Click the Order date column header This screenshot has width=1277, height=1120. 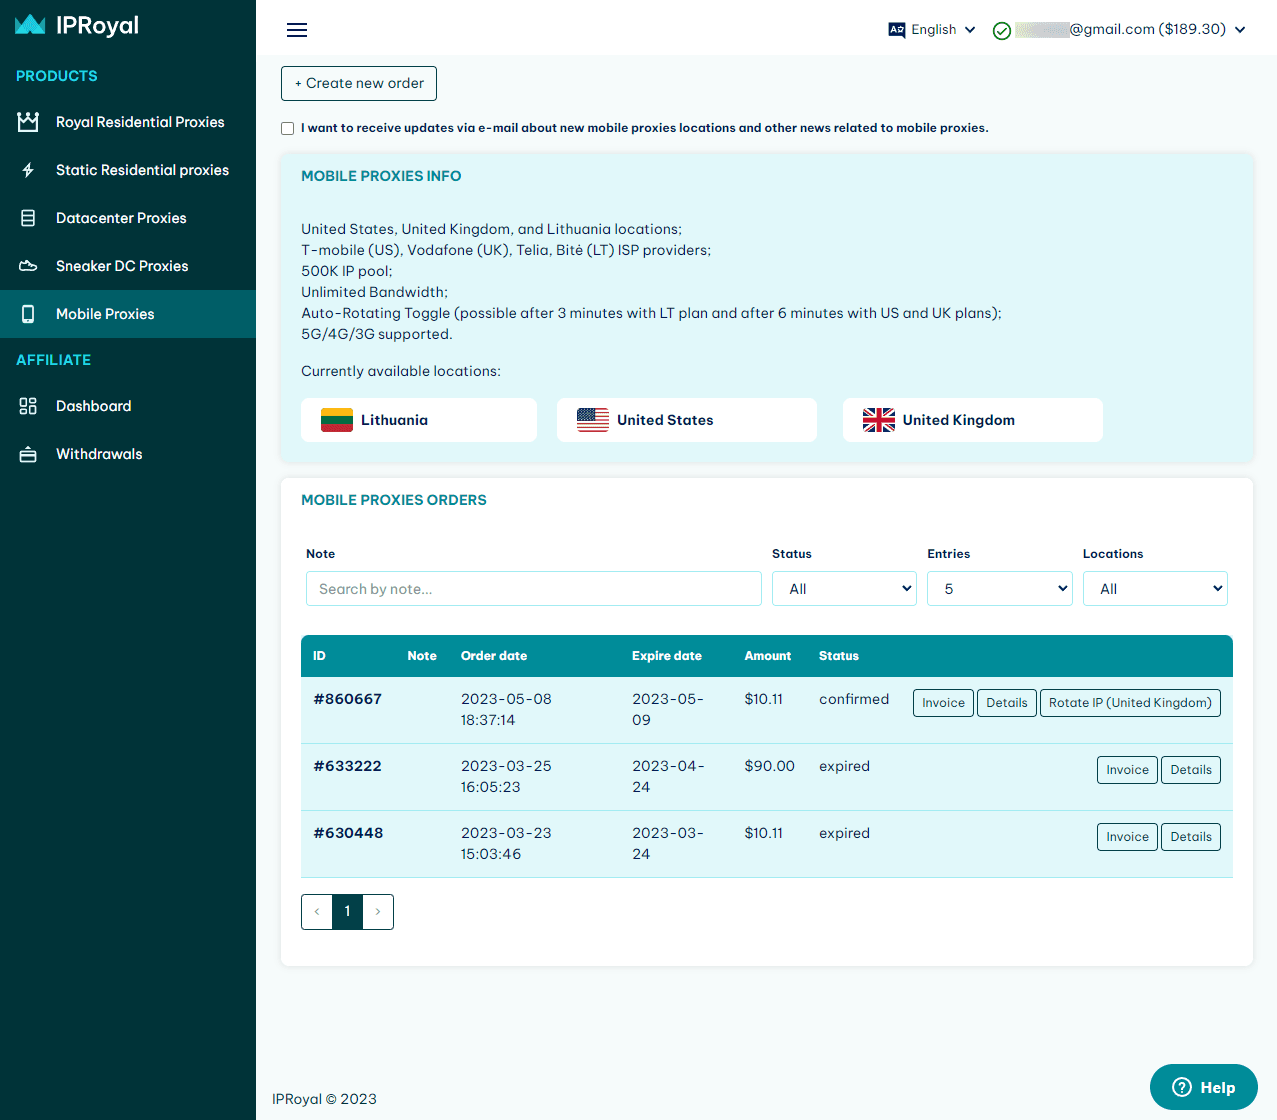(494, 656)
